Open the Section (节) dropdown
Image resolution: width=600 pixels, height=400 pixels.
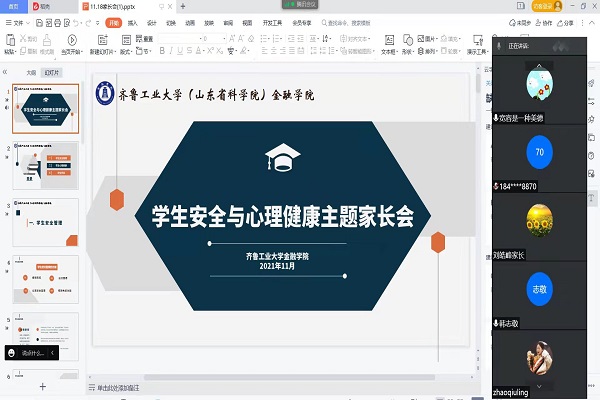pos(144,51)
